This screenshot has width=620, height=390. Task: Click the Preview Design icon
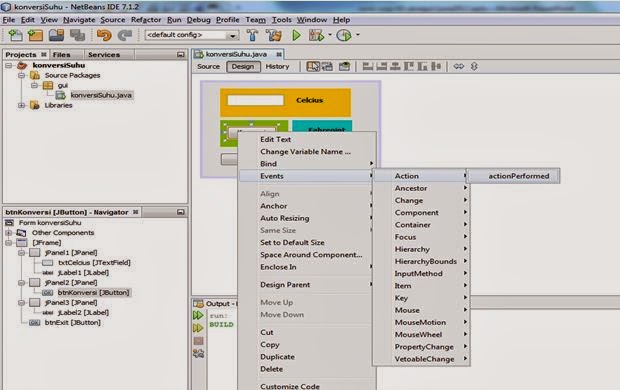344,66
